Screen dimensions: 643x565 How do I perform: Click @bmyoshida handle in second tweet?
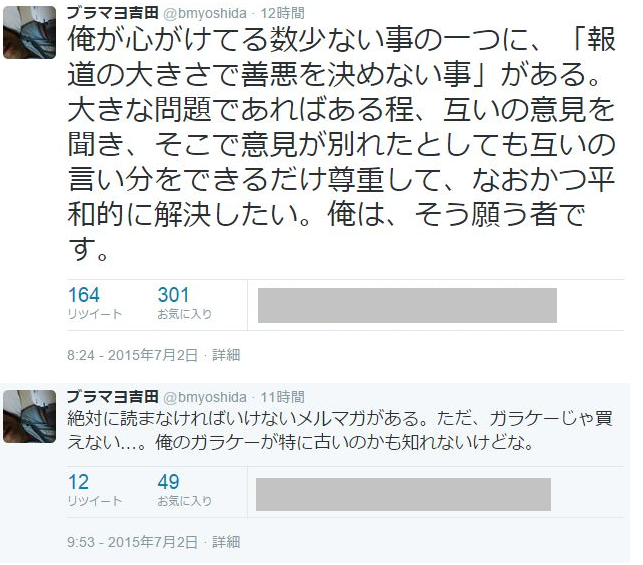[x=205, y=397]
